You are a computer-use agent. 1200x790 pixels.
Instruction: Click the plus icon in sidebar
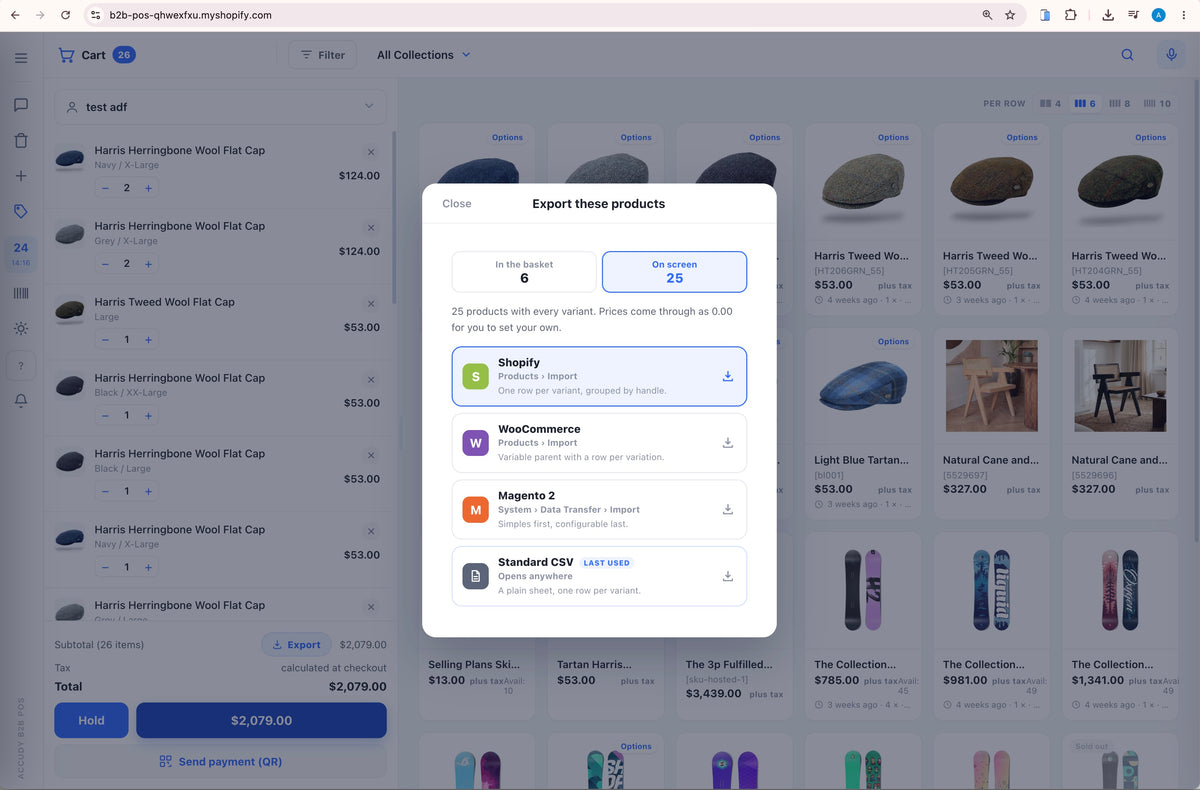pyautogui.click(x=21, y=176)
